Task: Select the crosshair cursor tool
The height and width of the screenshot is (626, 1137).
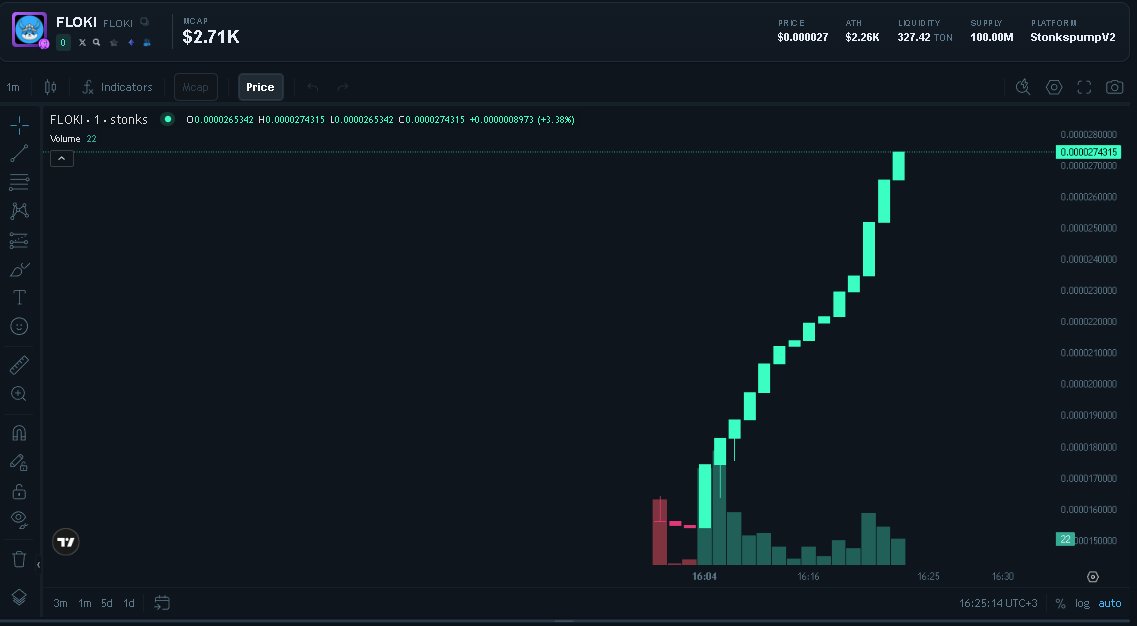Action: tap(20, 125)
